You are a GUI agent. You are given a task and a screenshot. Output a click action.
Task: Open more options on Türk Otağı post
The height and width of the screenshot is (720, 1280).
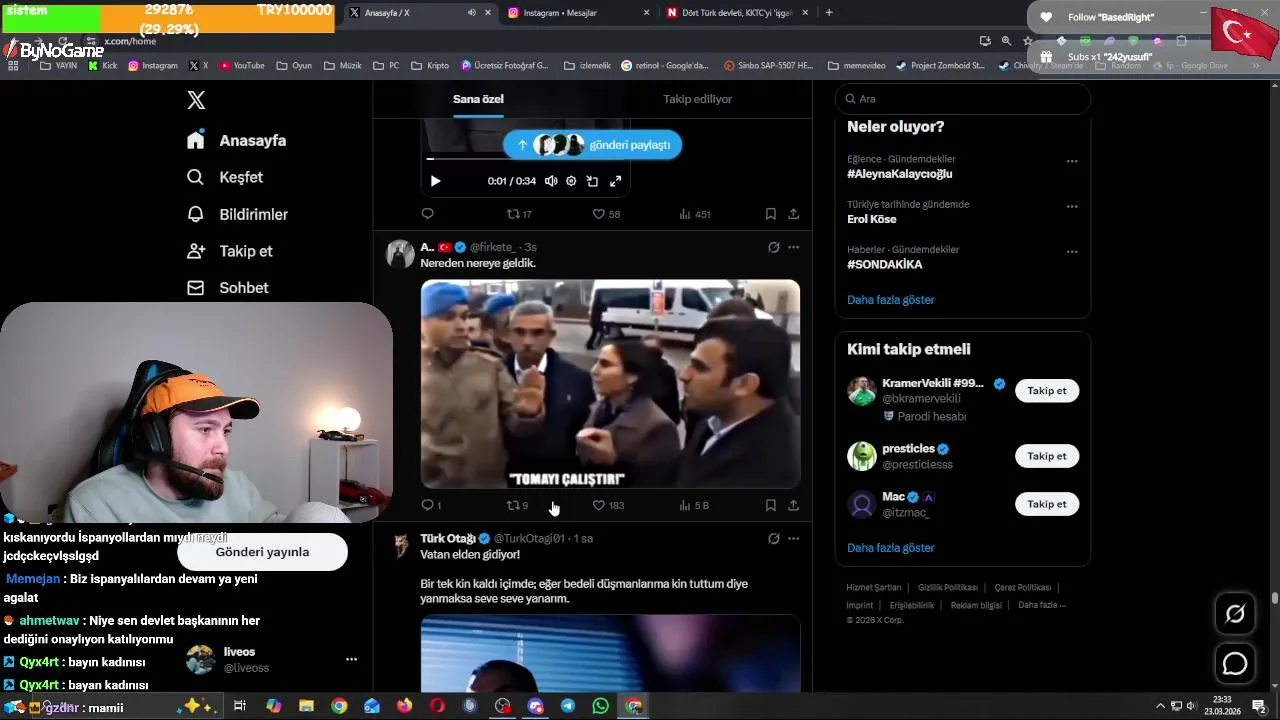click(793, 538)
